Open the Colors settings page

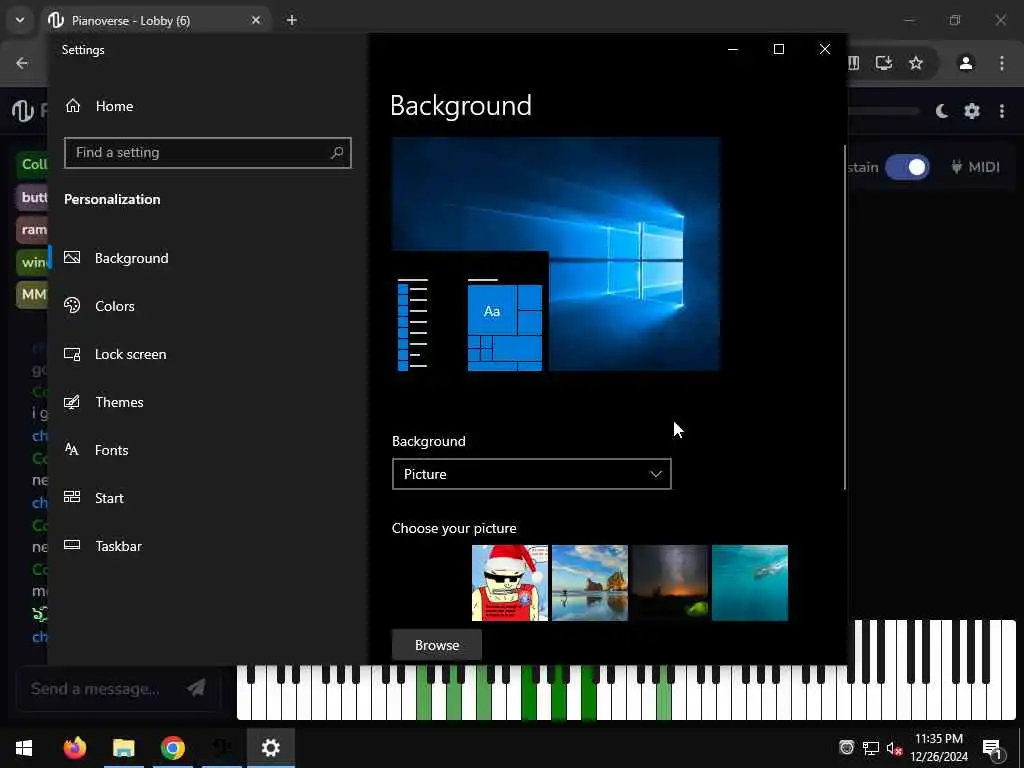114,306
